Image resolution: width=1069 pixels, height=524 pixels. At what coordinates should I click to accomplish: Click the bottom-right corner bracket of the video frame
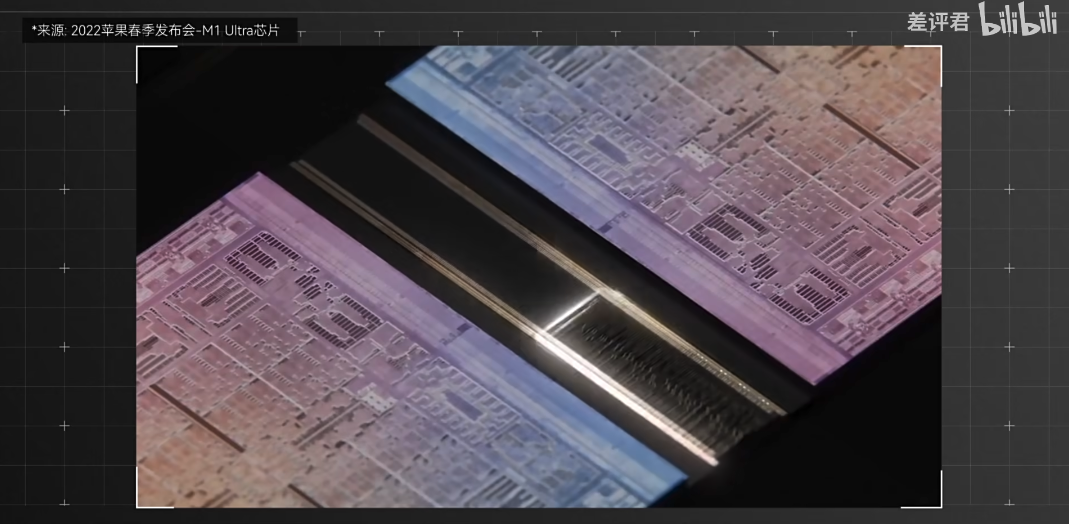[923, 490]
